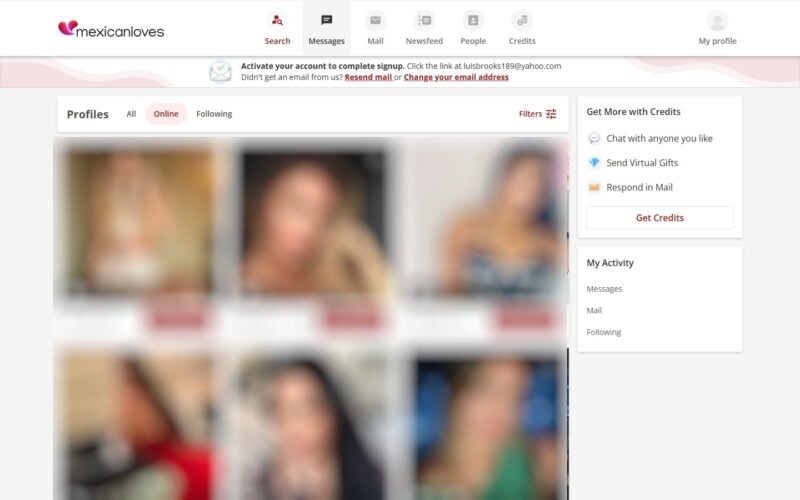
Task: Click the Profiles heading
Action: click(88, 114)
